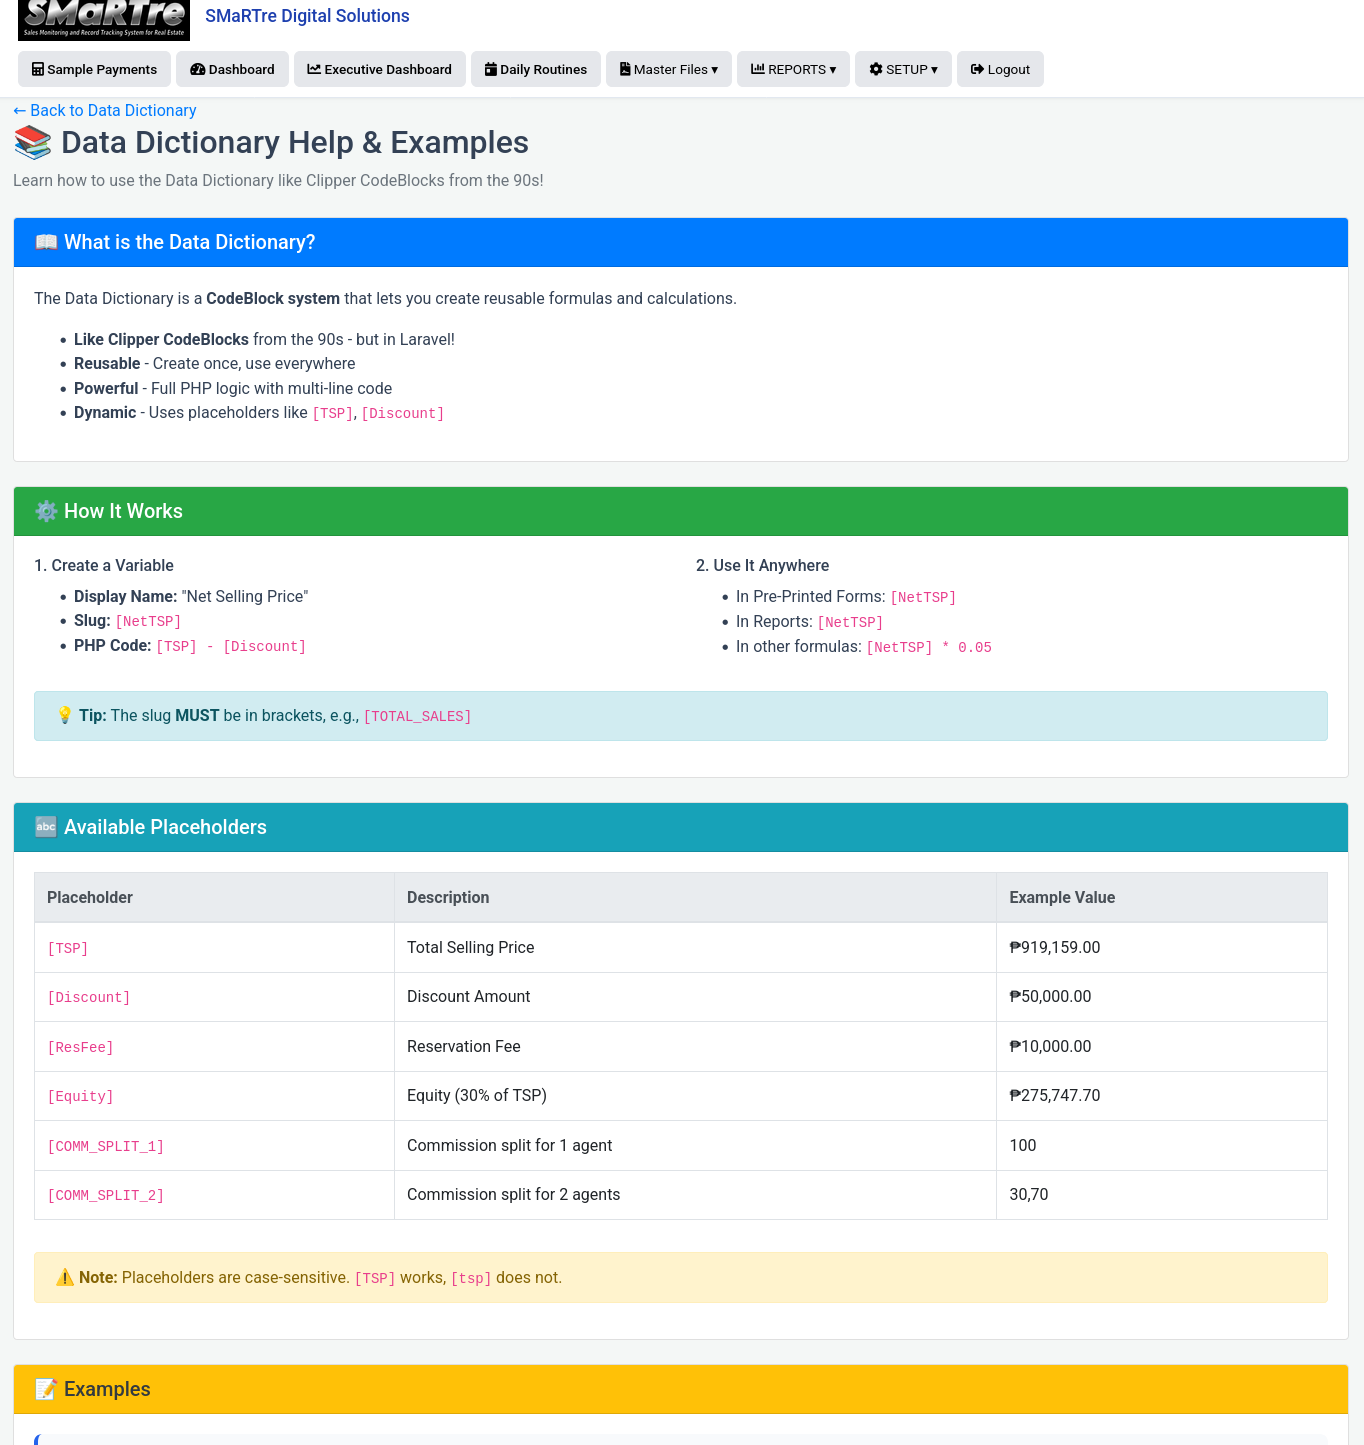1364x1445 pixels.
Task: Select the [Equity] placeholder table cell
Action: pos(214,1096)
